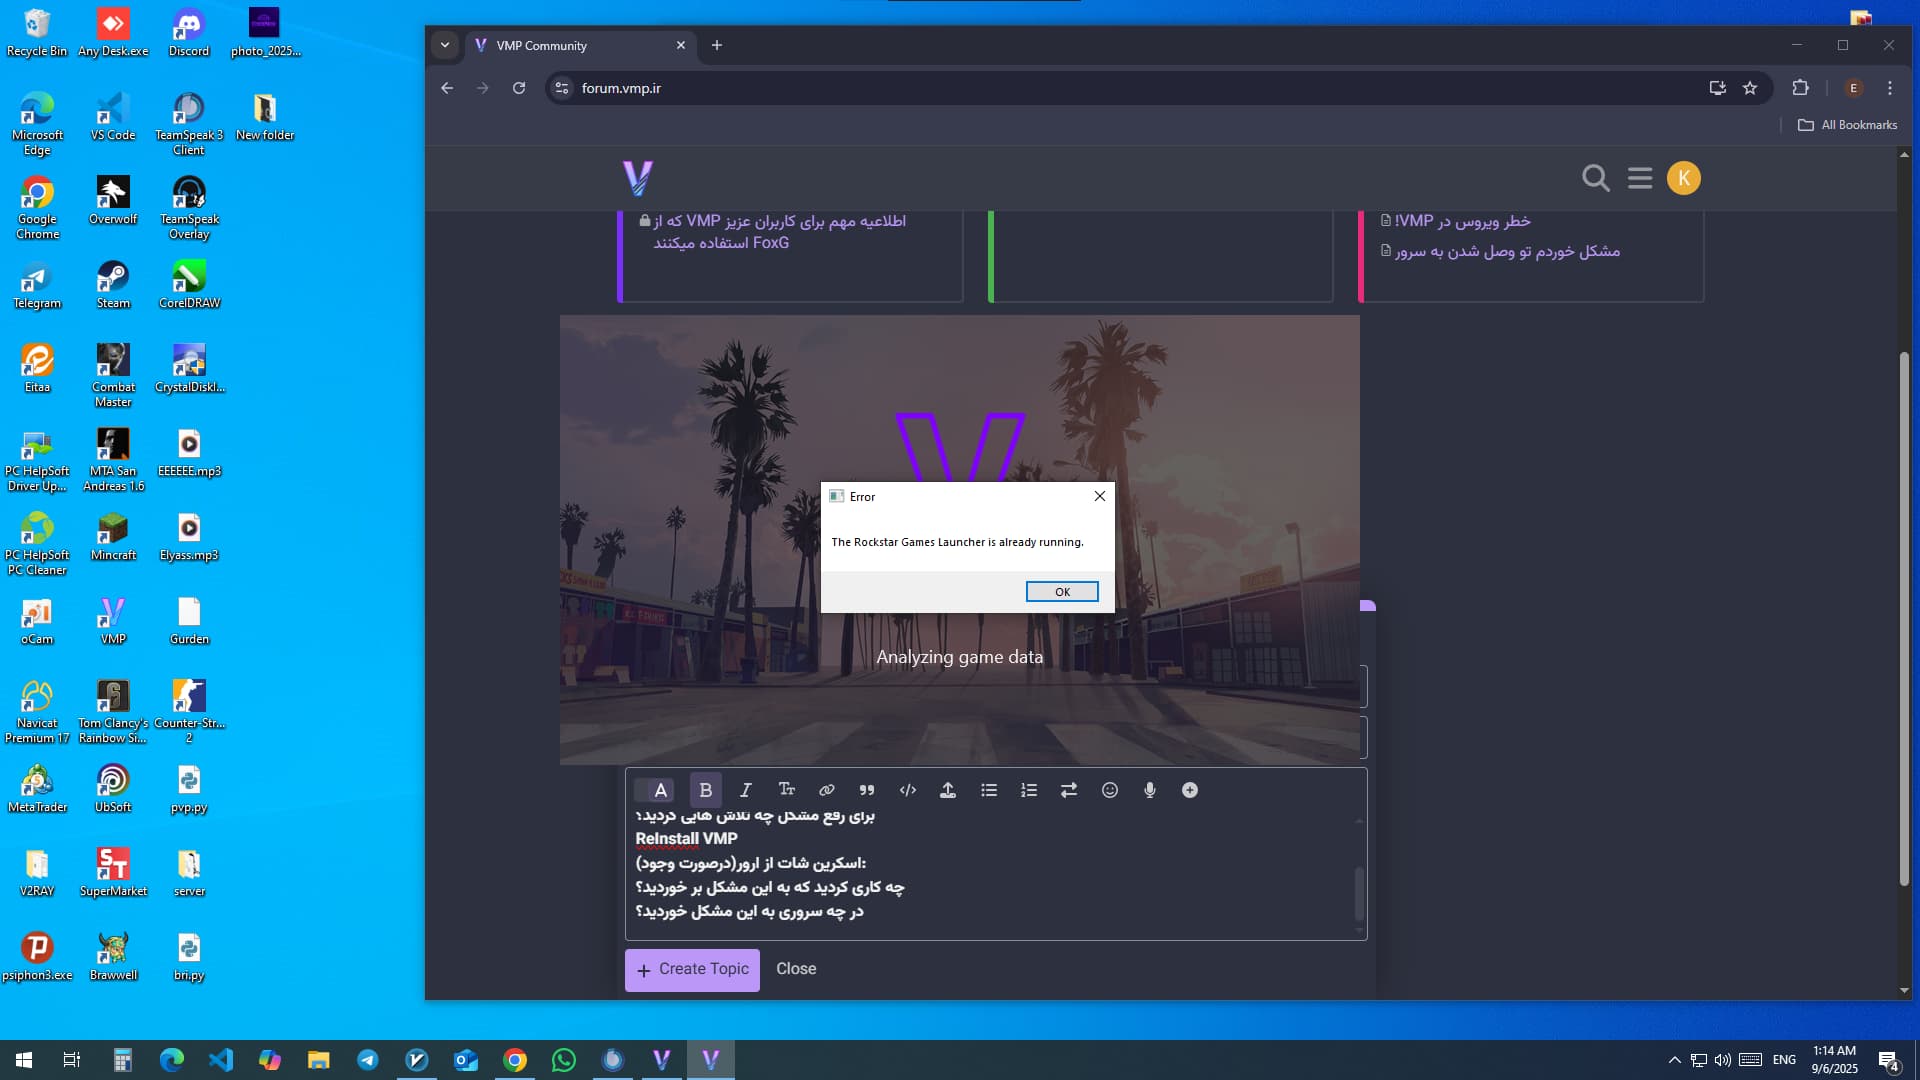
Task: Toggle the rich-text A editor switch
Action: pos(655,790)
